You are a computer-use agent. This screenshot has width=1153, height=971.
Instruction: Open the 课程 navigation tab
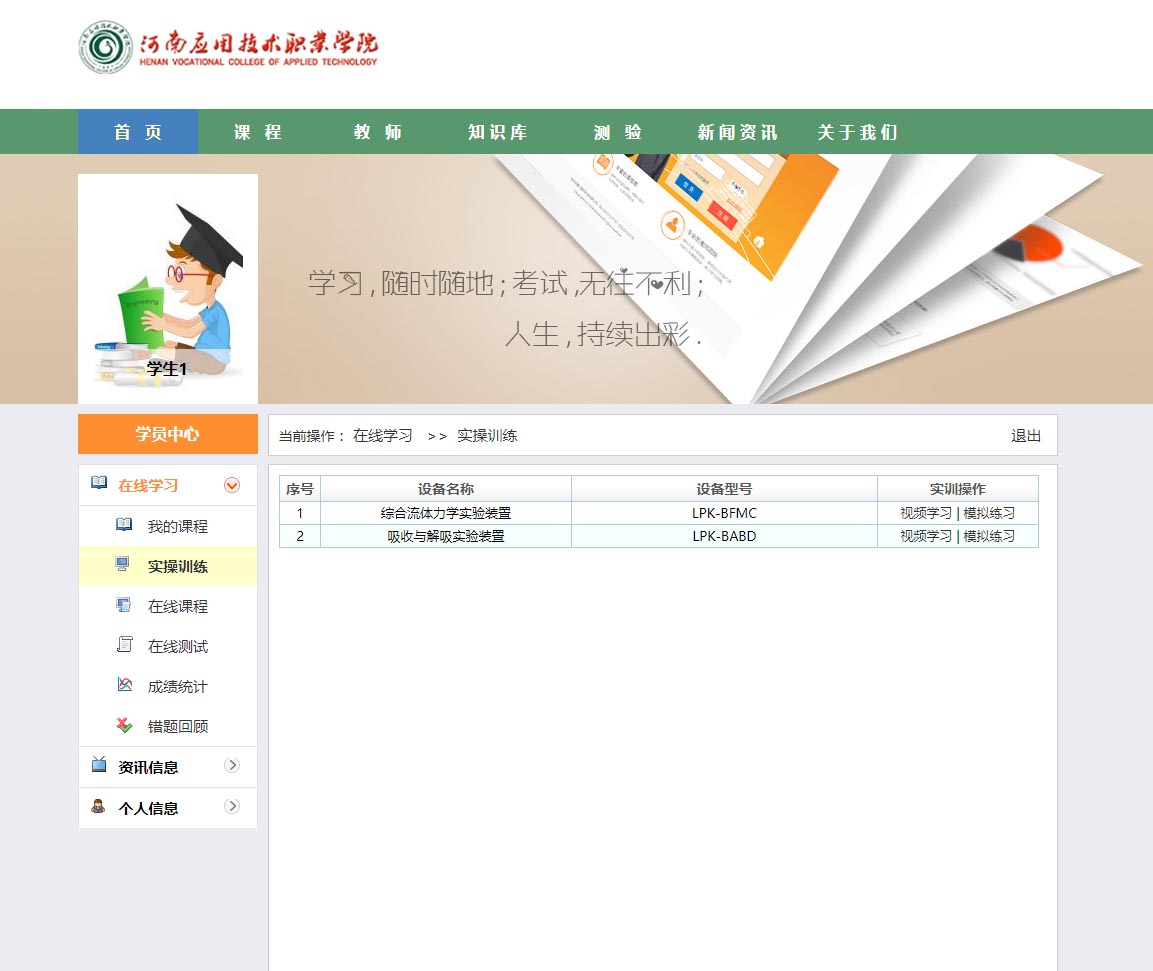click(x=258, y=132)
